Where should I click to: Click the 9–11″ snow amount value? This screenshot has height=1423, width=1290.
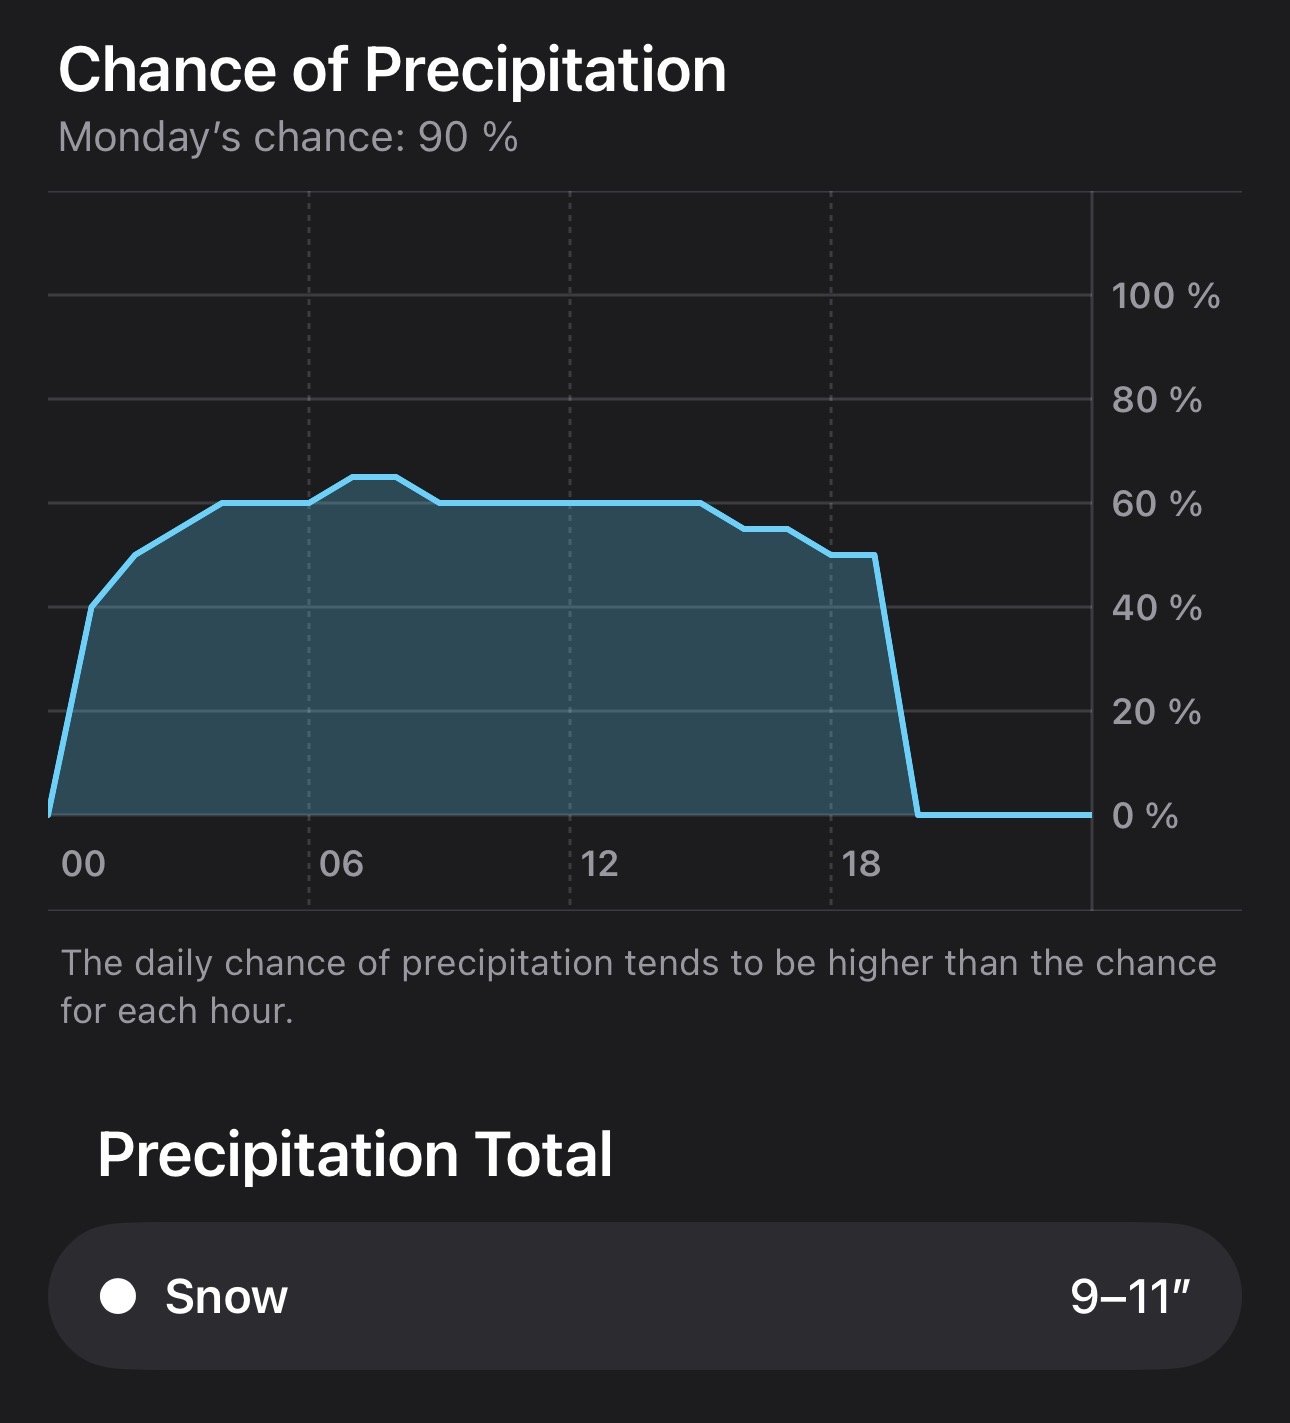(1130, 1297)
